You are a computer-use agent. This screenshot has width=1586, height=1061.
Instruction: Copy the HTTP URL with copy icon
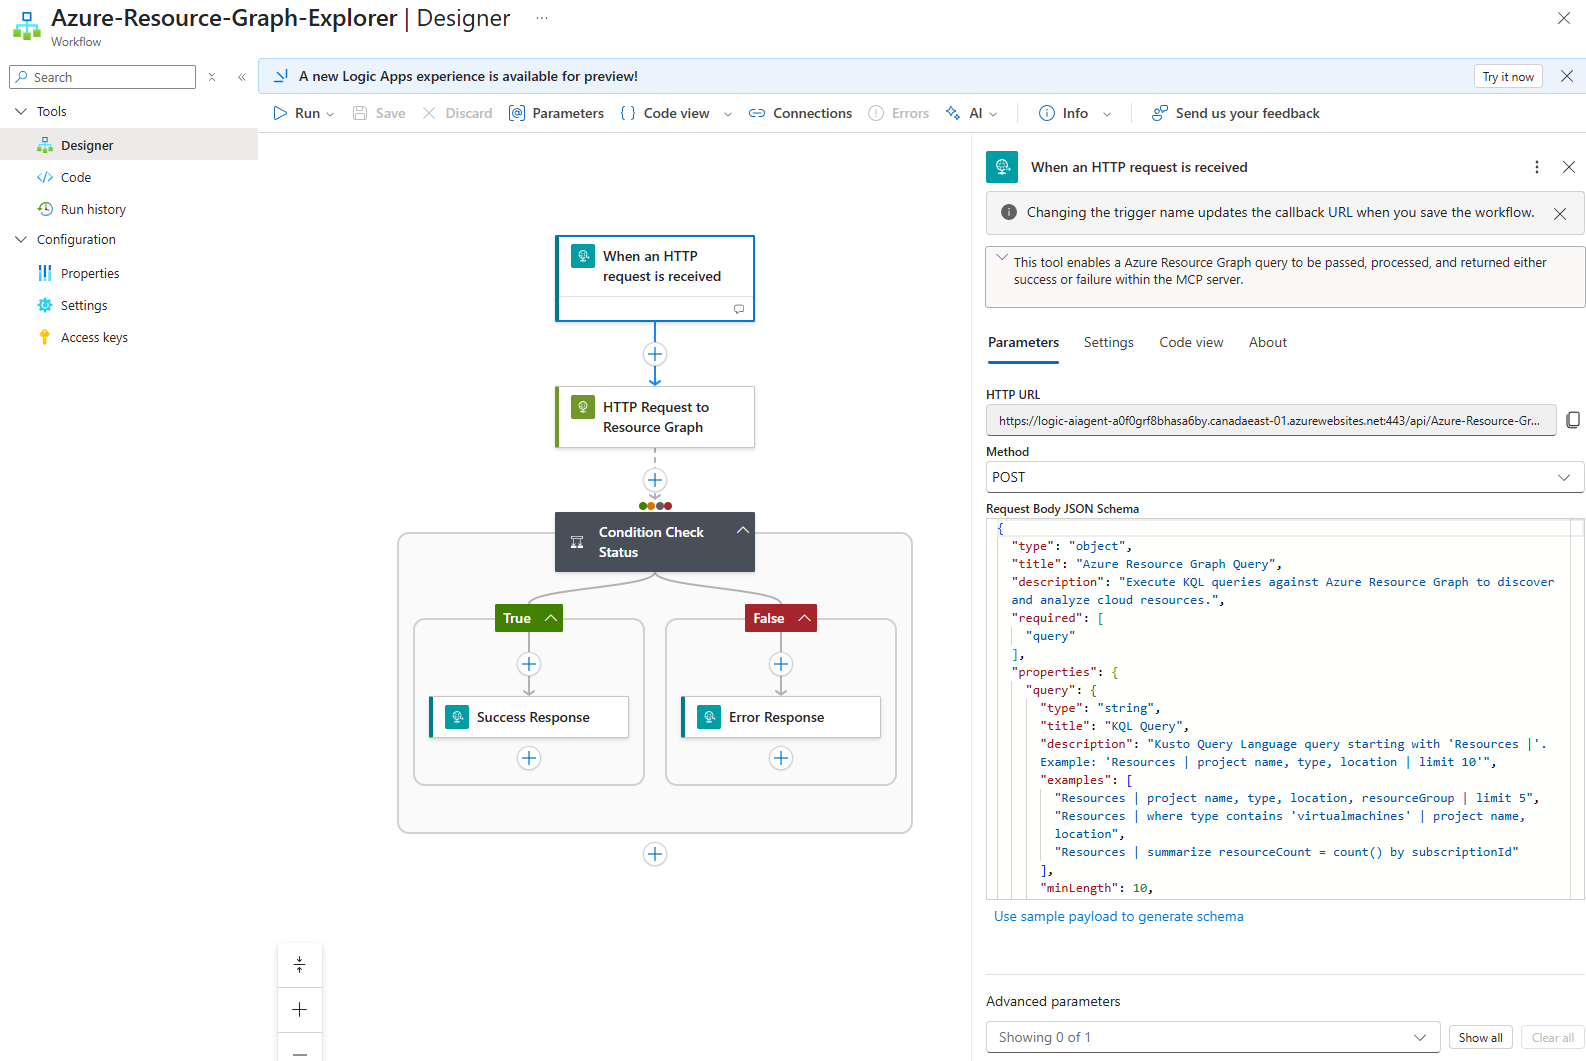pos(1573,420)
